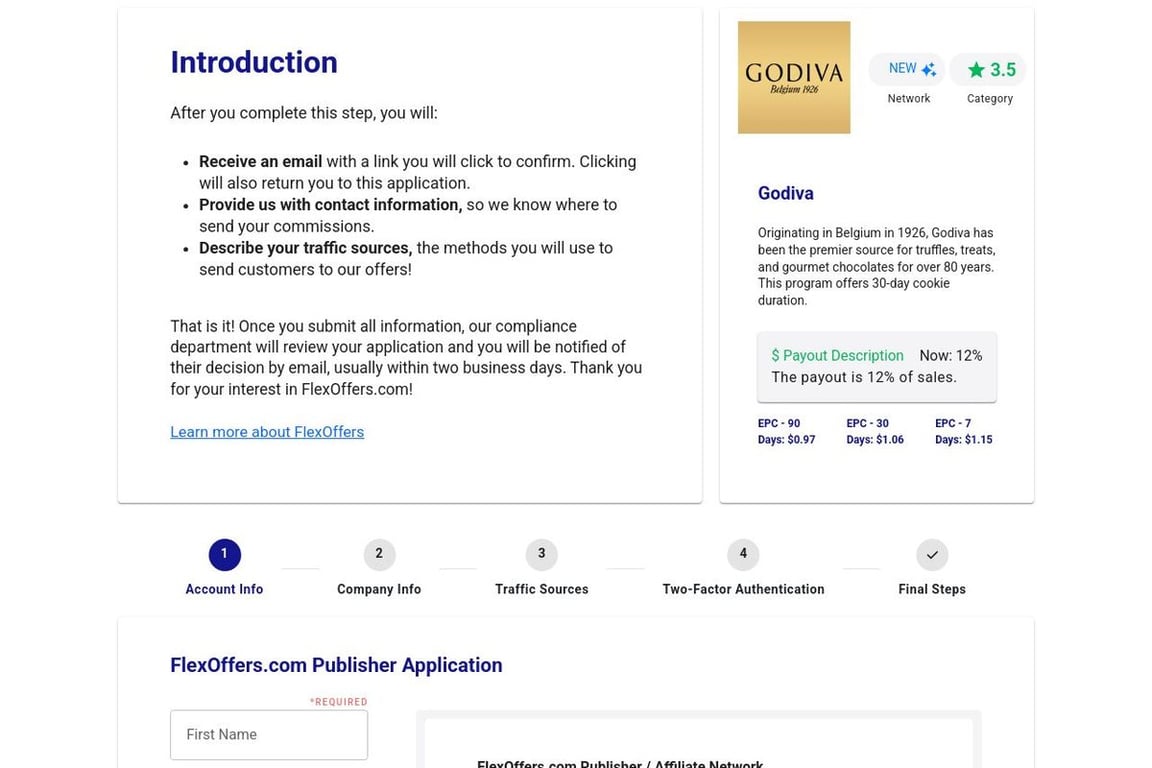Viewport: 1152px width, 768px height.
Task: Click the 'Now: 12%' payout value
Action: point(951,355)
